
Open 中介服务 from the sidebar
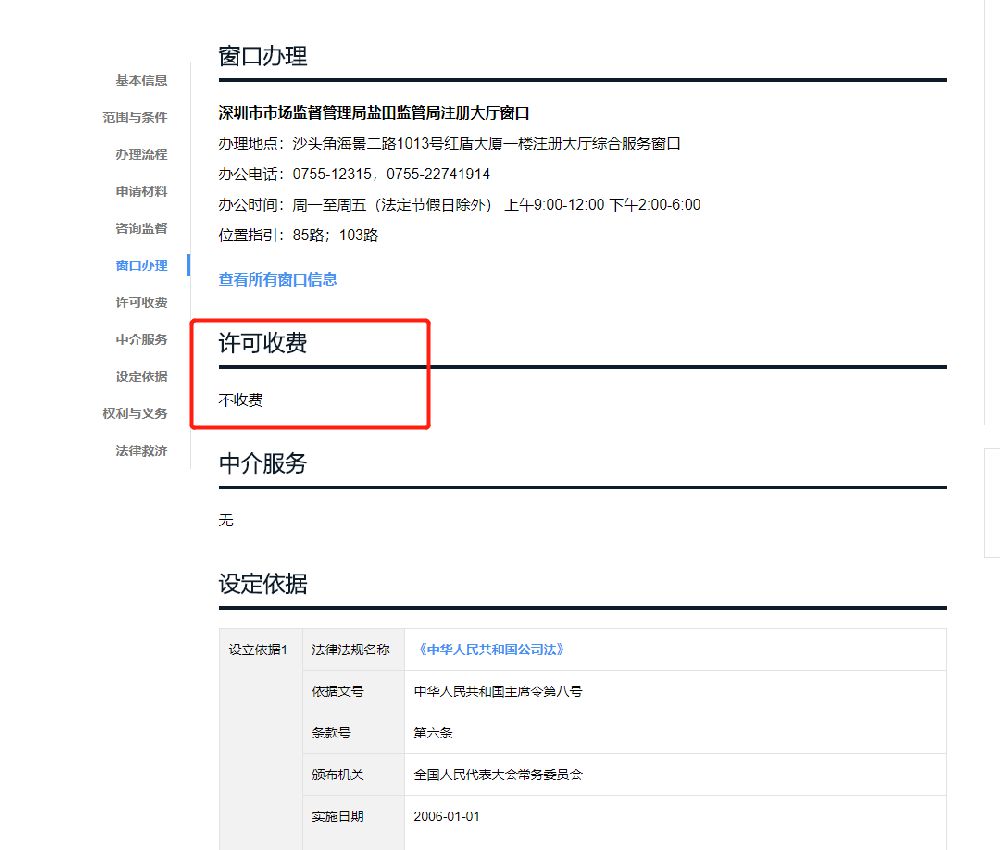[x=141, y=340]
